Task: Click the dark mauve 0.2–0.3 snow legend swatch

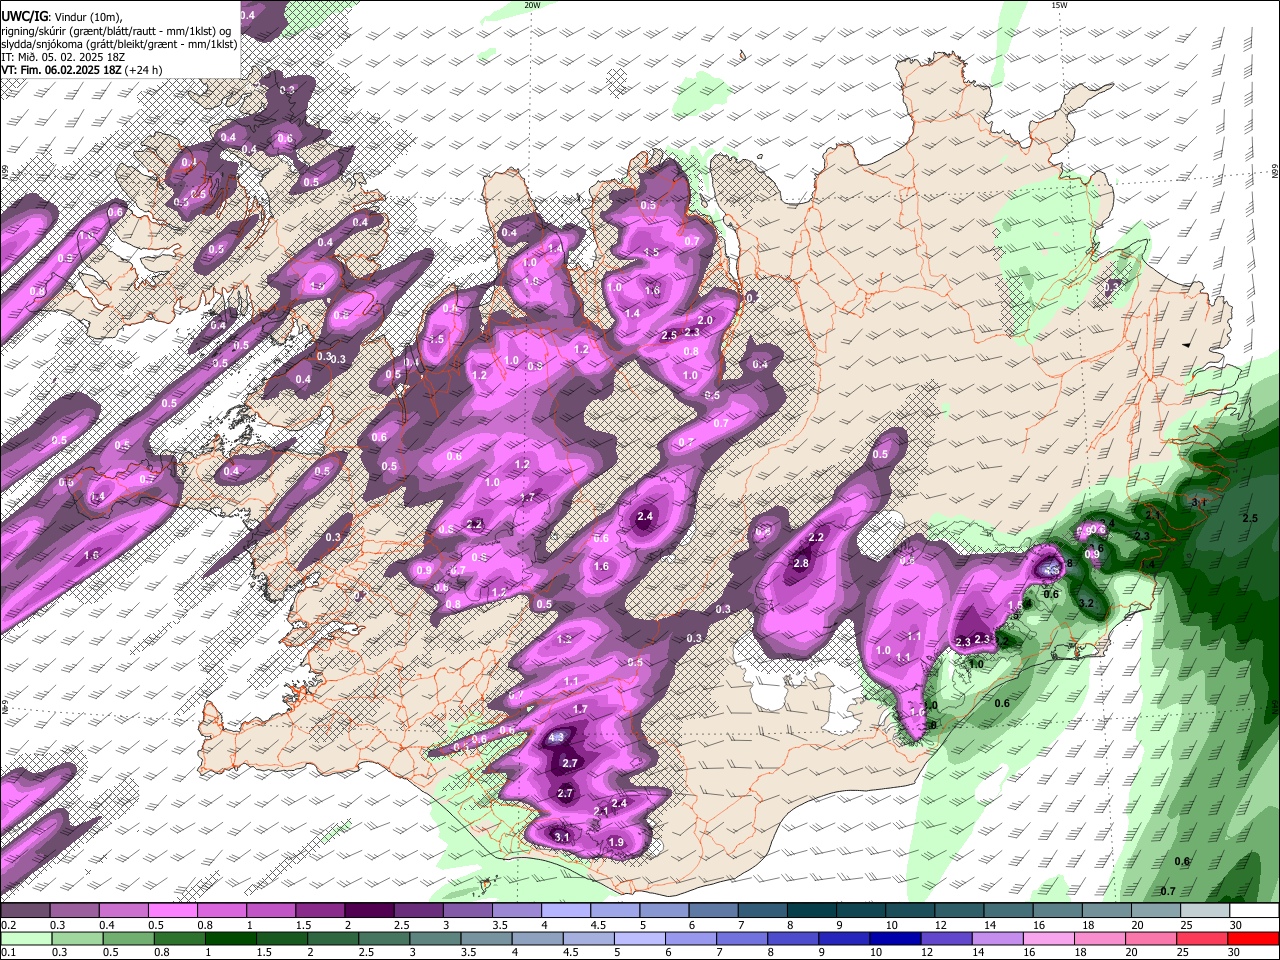Action: [25, 911]
